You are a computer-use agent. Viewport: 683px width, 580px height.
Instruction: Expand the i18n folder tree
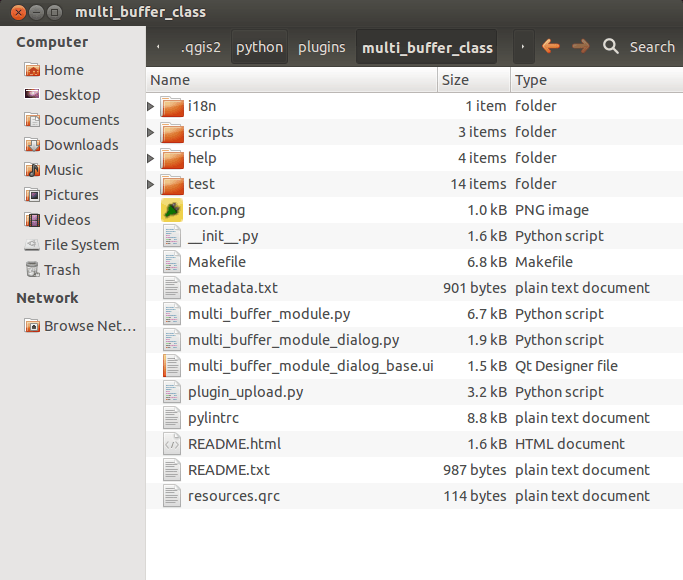click(151, 106)
